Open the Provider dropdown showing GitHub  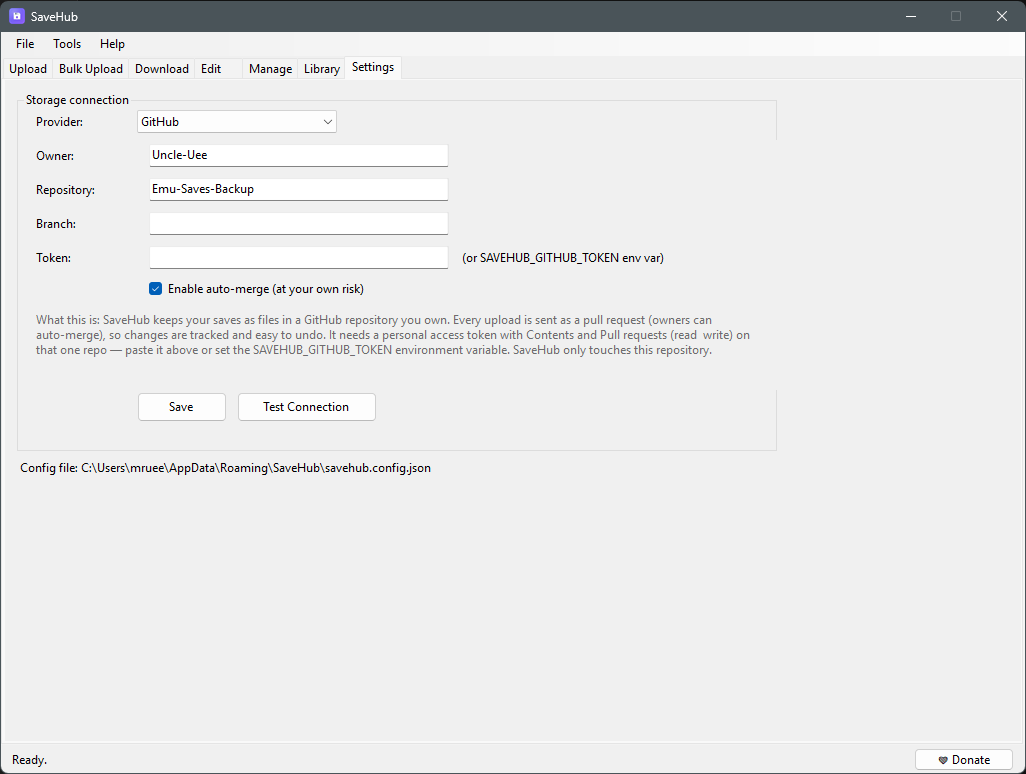[x=237, y=122]
